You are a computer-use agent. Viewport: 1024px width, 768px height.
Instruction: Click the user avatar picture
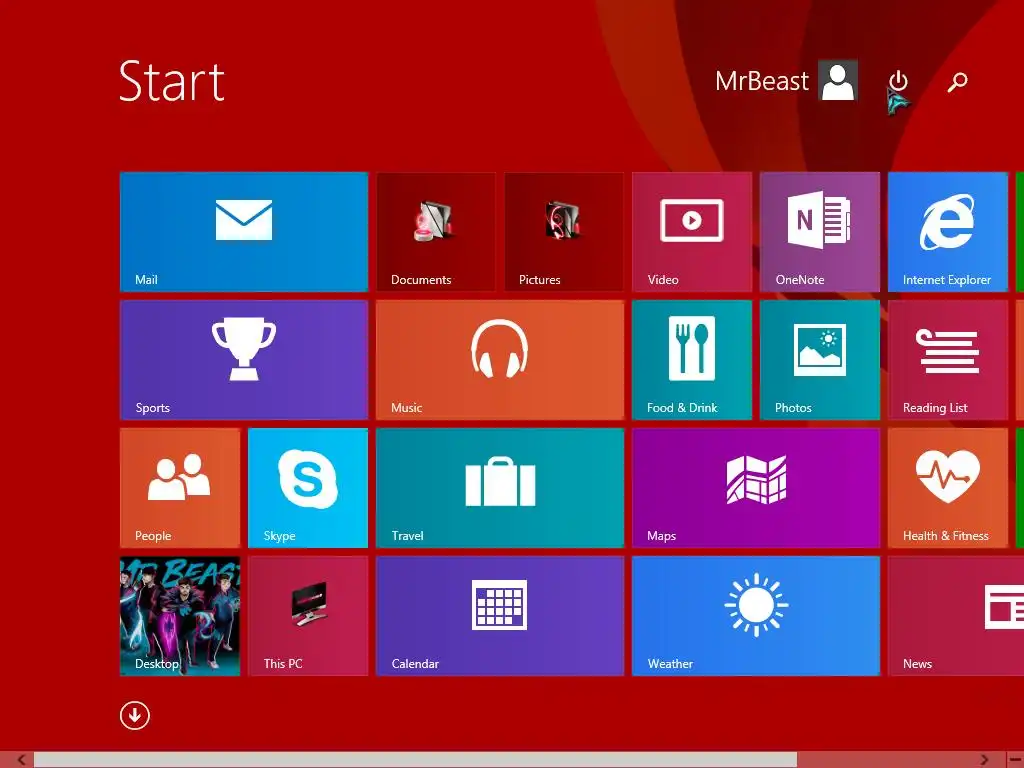pos(839,81)
